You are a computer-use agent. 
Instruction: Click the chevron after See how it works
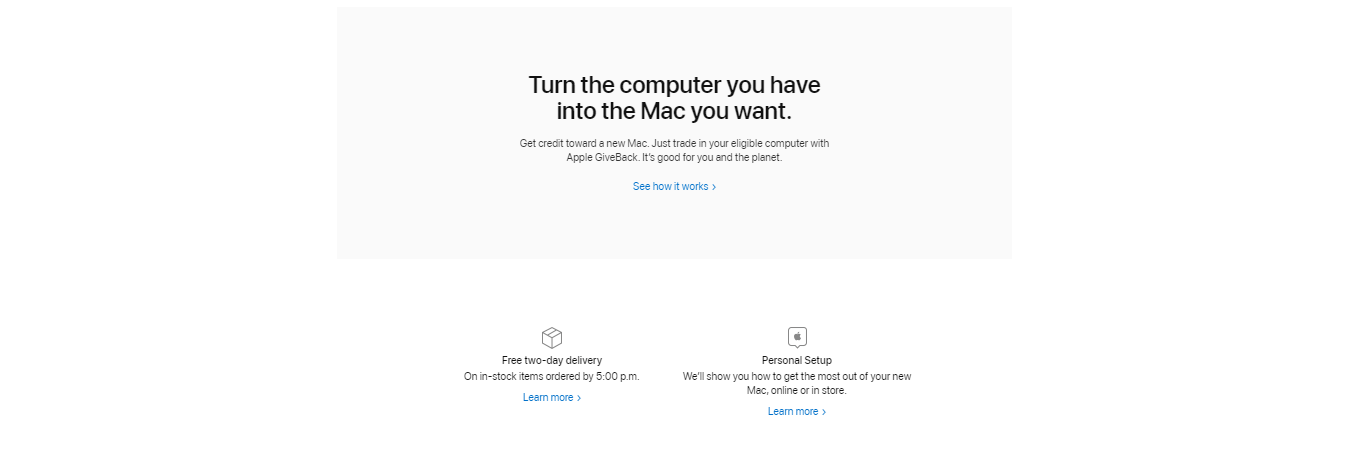(x=714, y=187)
